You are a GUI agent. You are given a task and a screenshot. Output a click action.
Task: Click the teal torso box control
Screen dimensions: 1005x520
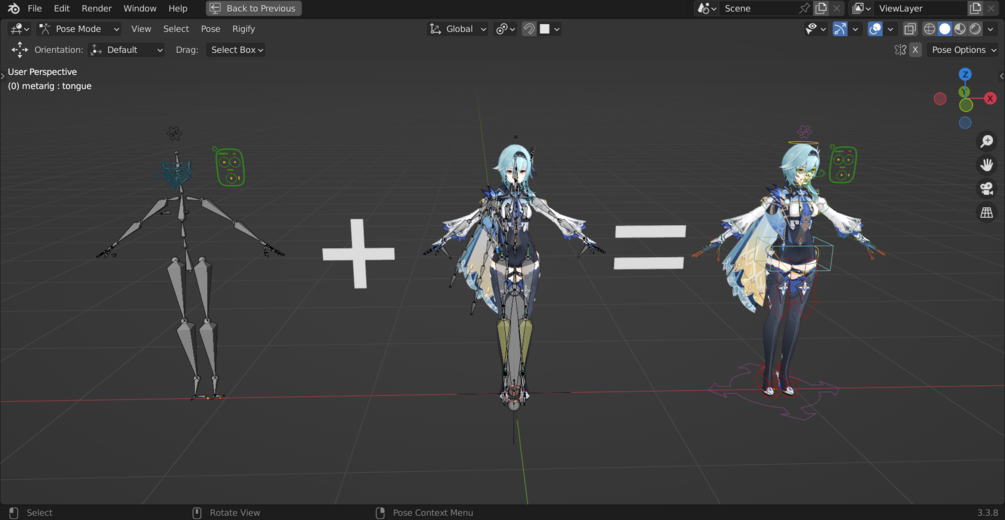tap(795, 255)
